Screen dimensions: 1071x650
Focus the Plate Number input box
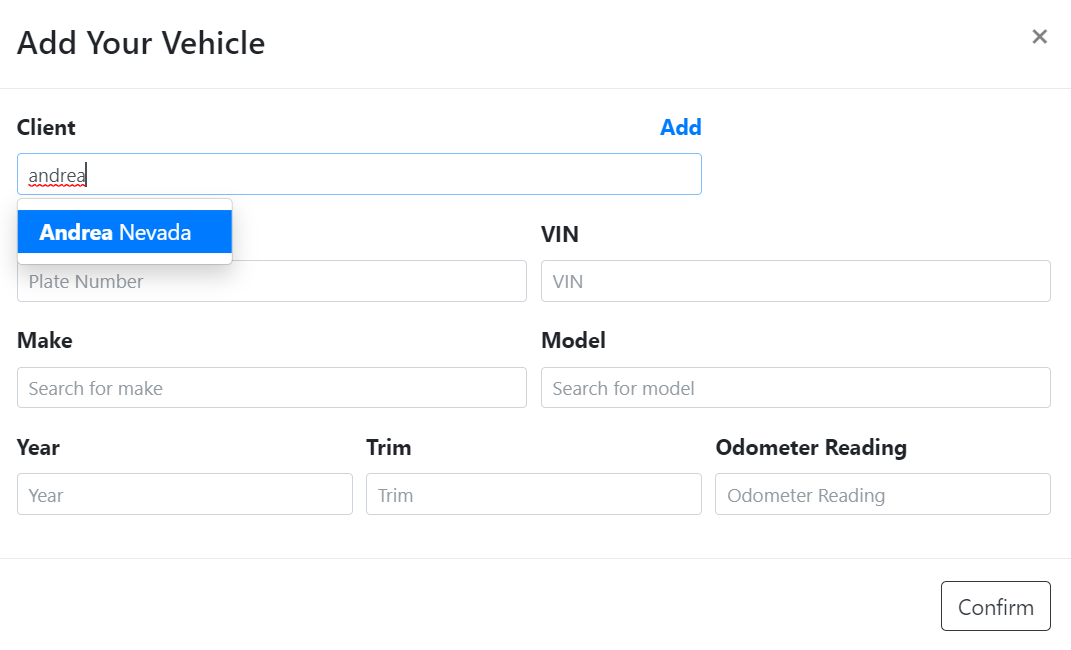coord(271,281)
